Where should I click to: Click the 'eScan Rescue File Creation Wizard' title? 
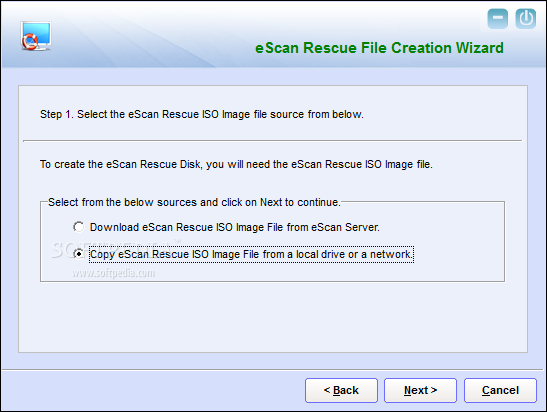pos(380,48)
